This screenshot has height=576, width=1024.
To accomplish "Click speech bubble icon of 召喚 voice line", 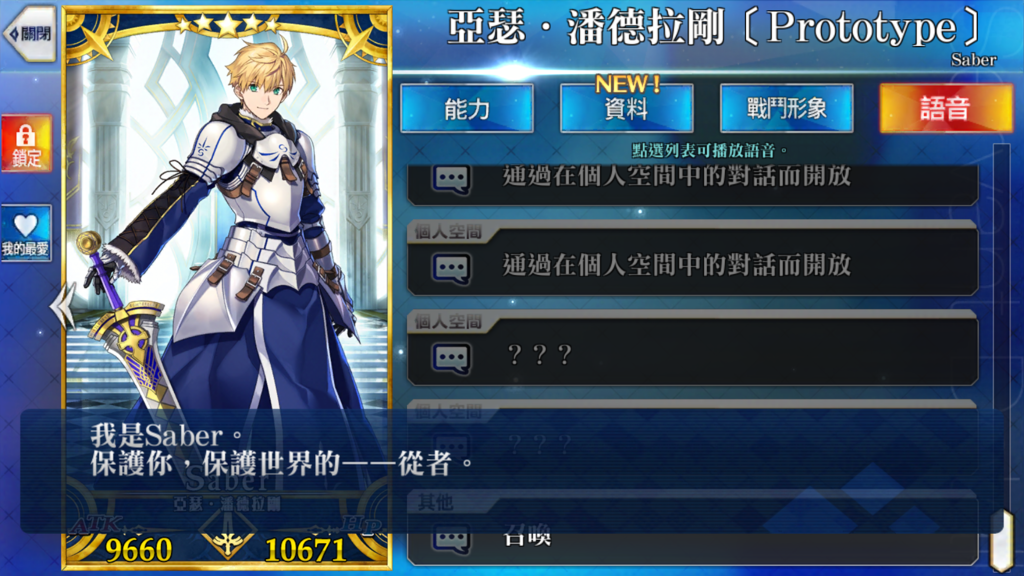I will [x=451, y=539].
